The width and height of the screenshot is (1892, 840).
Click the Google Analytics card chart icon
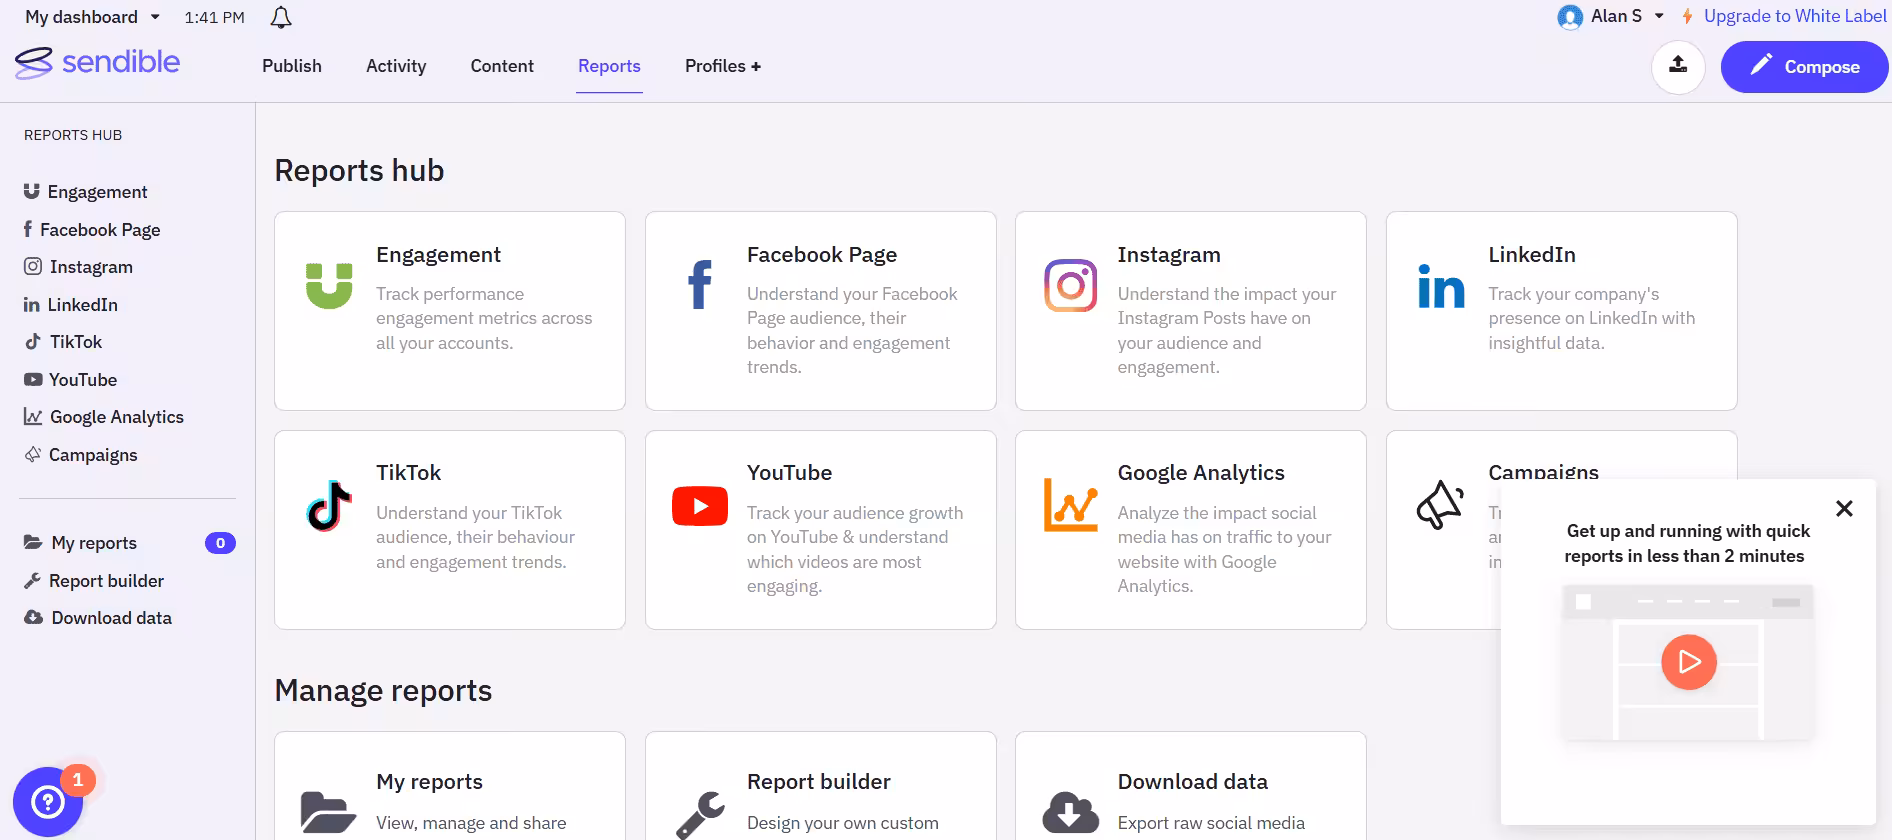point(1071,505)
